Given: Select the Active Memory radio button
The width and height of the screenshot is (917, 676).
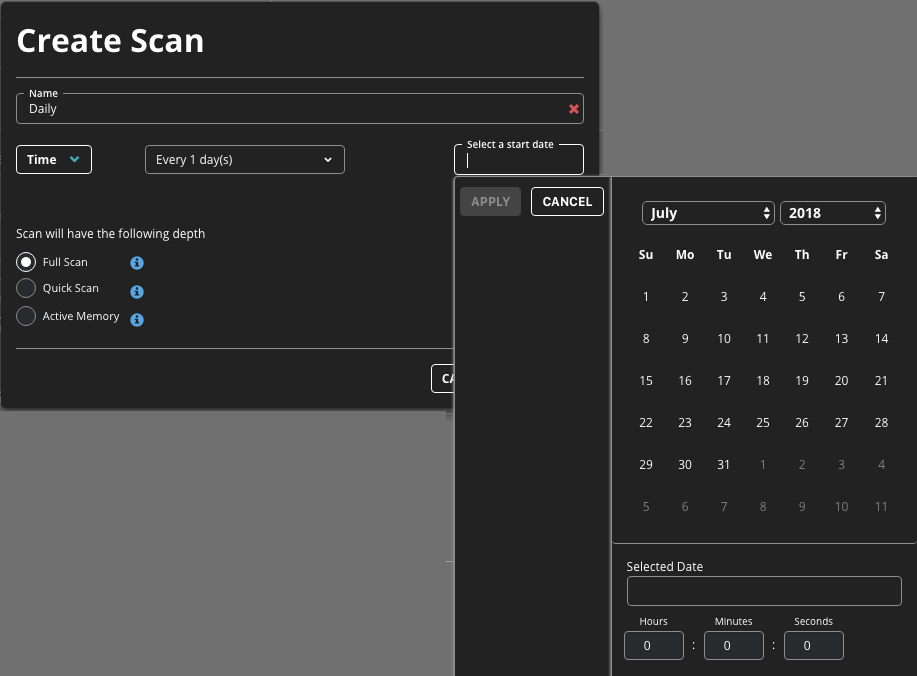Looking at the screenshot, I should (x=26, y=316).
